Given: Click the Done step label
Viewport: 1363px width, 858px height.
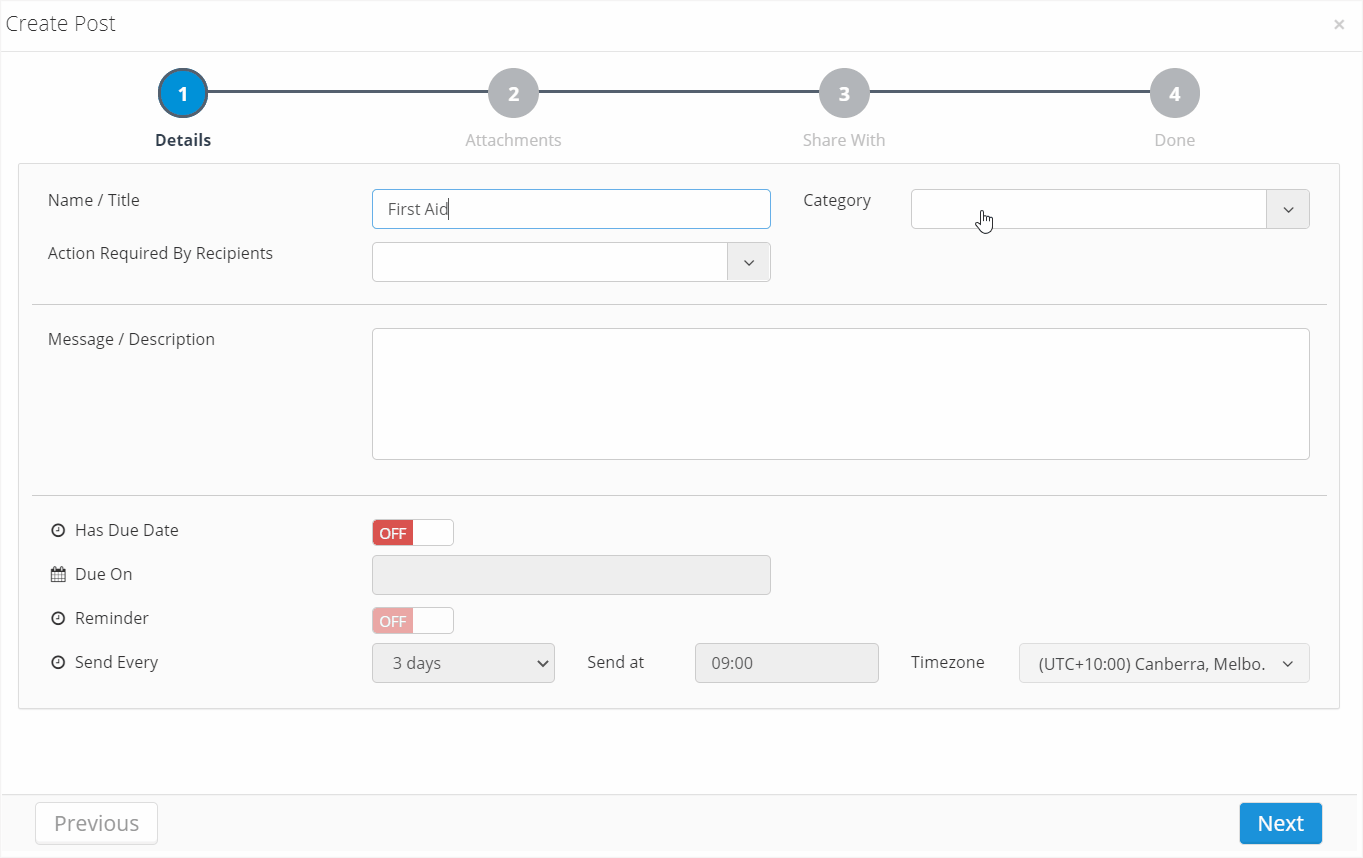Looking at the screenshot, I should 1175,140.
